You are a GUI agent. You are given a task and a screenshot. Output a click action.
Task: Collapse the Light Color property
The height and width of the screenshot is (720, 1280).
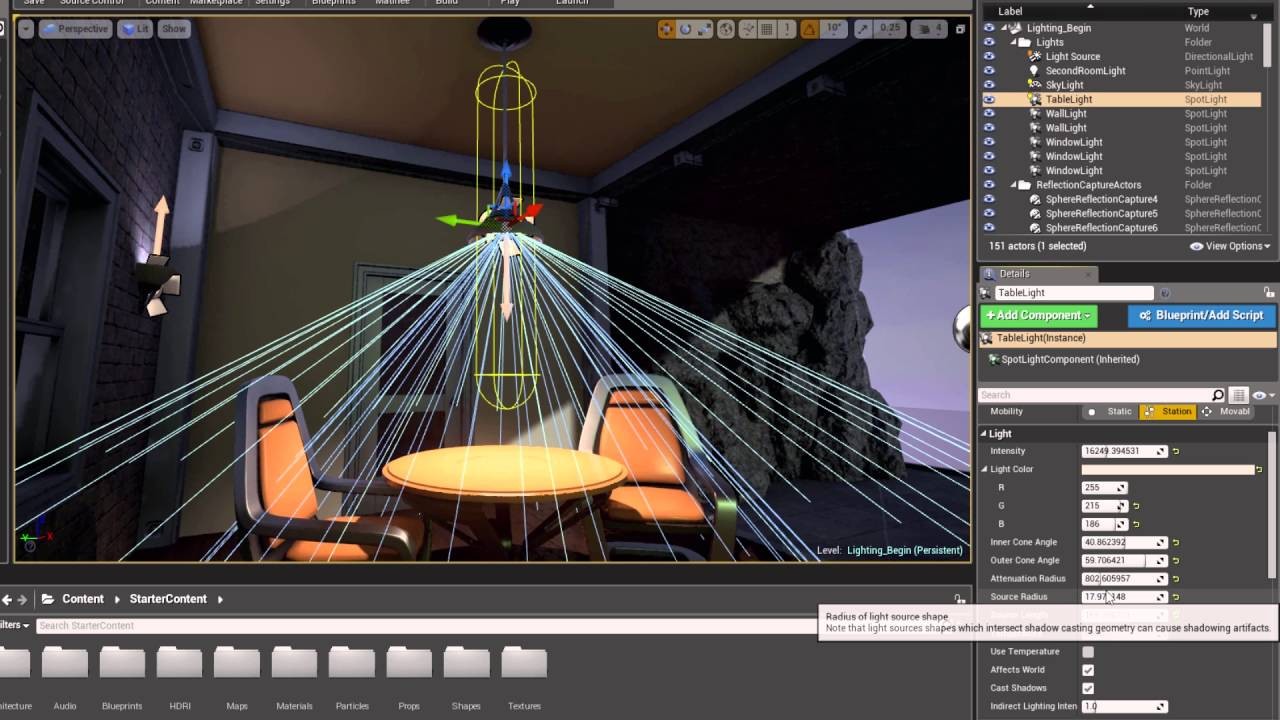click(x=985, y=469)
